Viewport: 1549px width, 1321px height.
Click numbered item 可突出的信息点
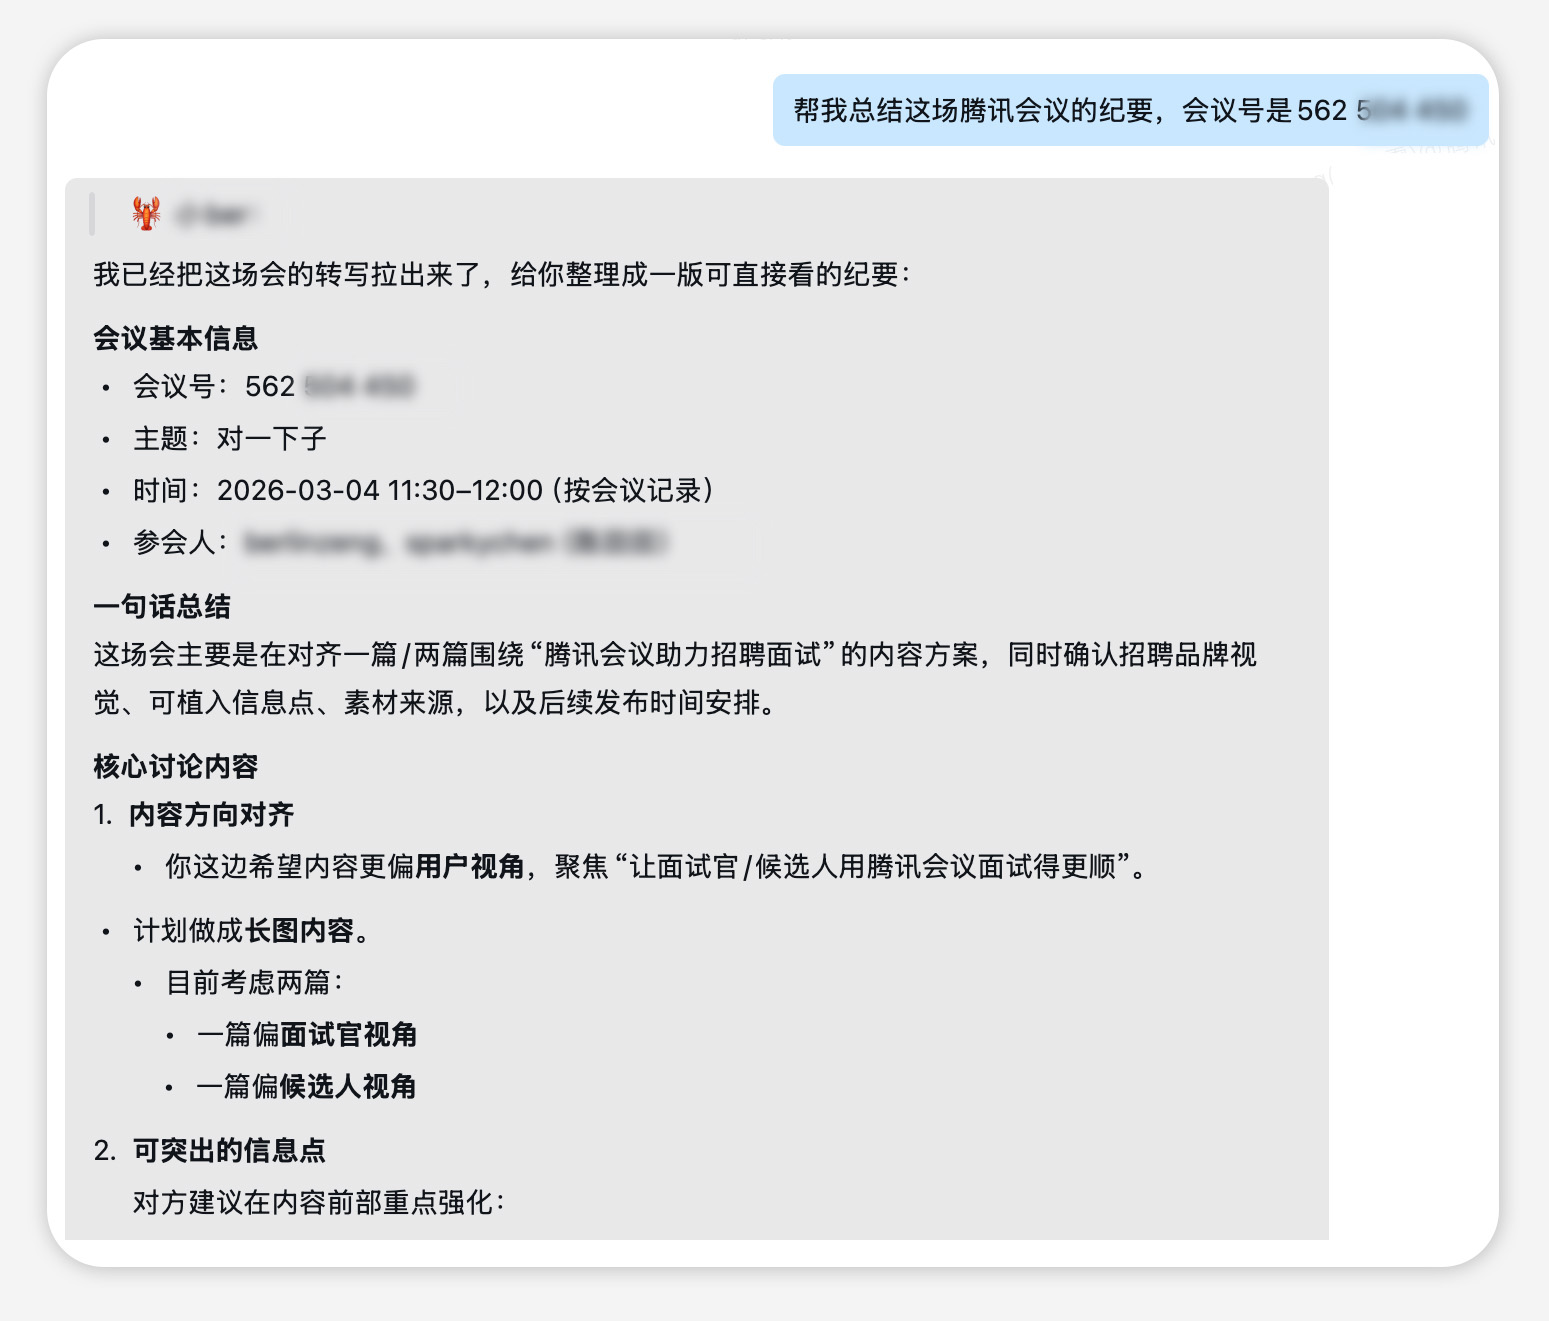[229, 1151]
